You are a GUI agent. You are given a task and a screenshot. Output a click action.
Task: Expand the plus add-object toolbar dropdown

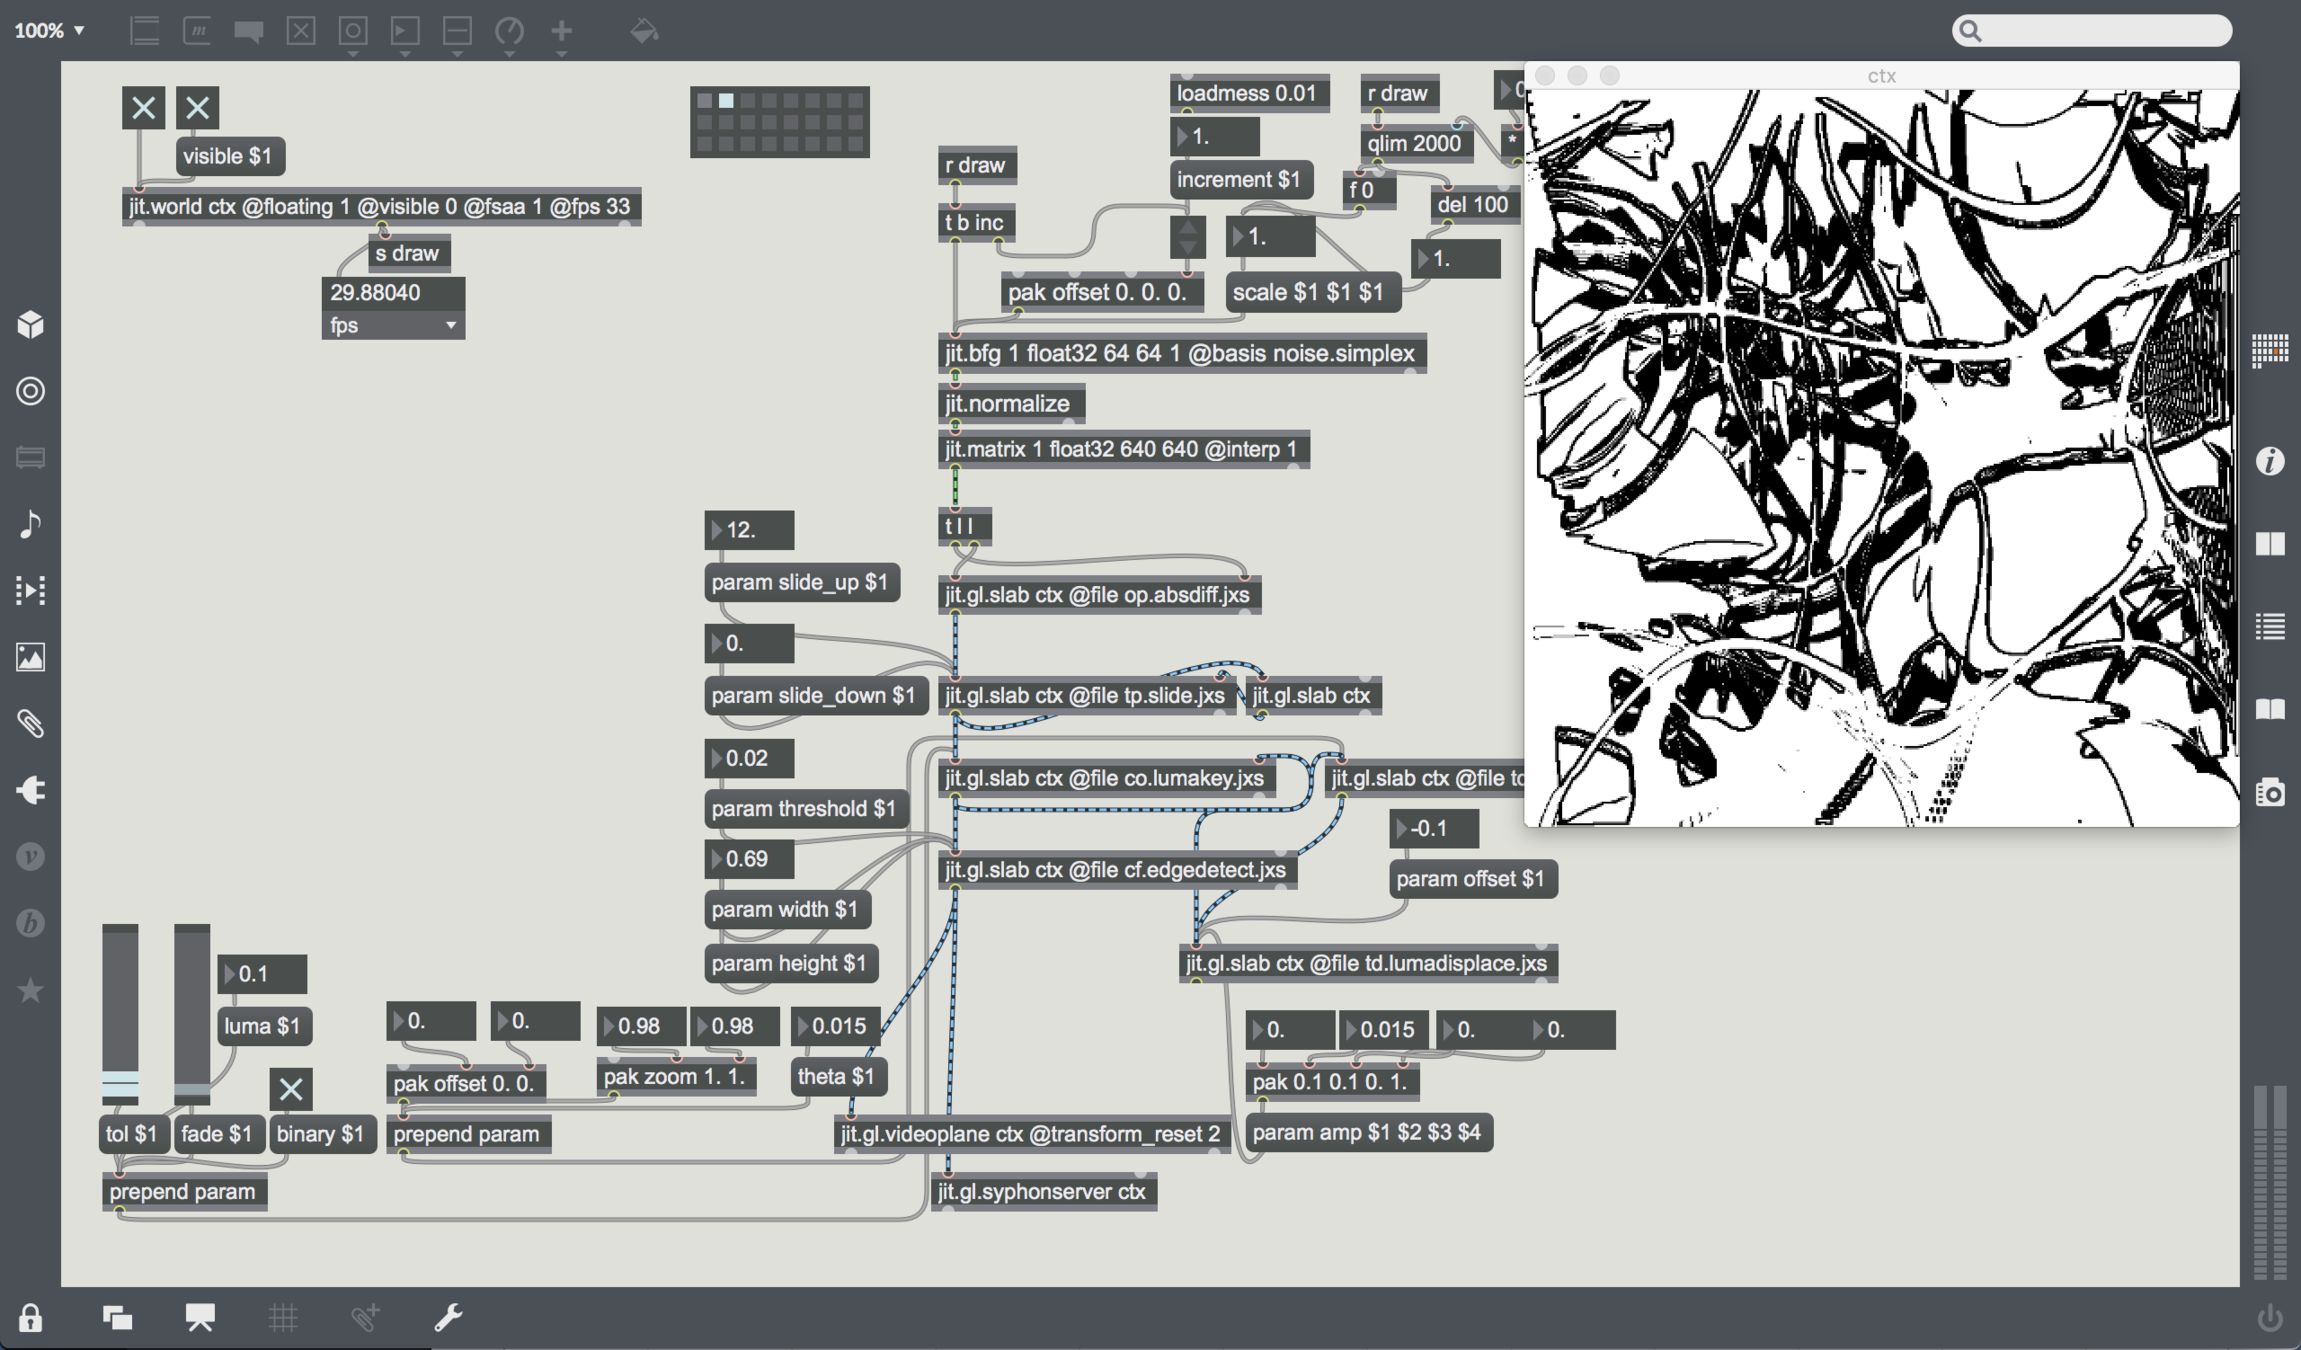click(x=561, y=35)
